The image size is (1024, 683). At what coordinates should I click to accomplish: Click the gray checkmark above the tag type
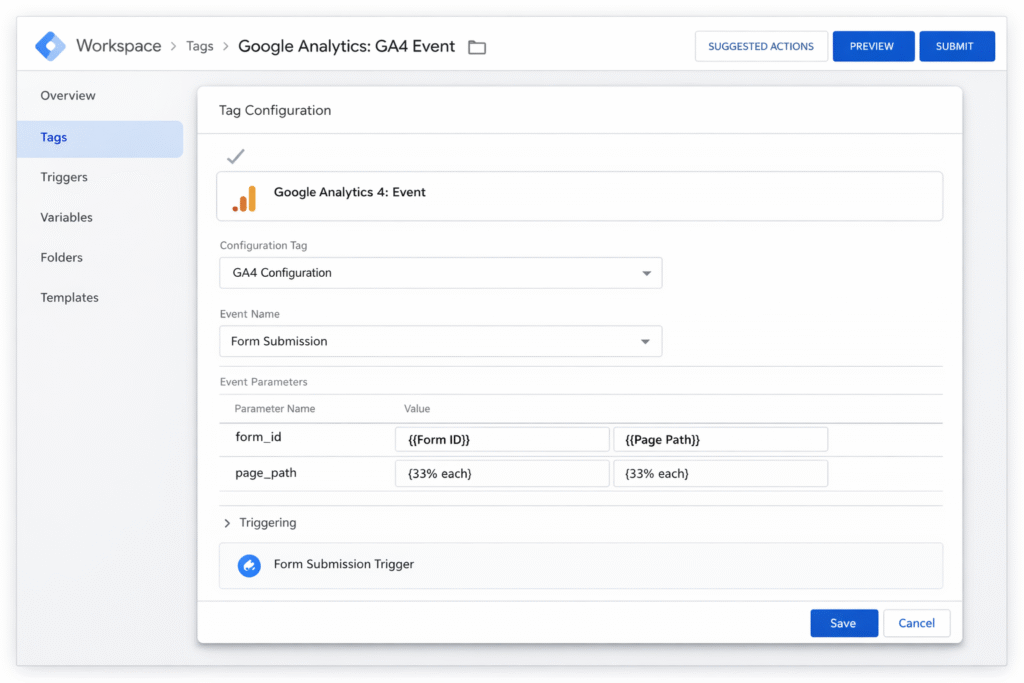click(x=235, y=156)
